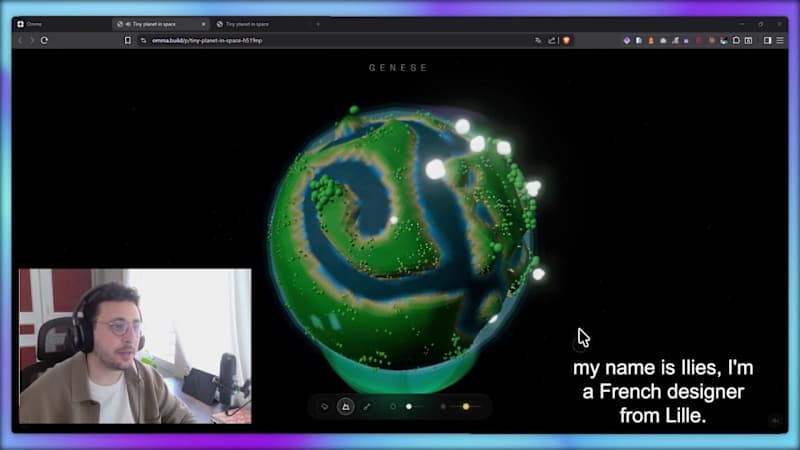Click the small hollow circle size icon
Screen dimensions: 800x450
pyautogui.click(x=393, y=407)
